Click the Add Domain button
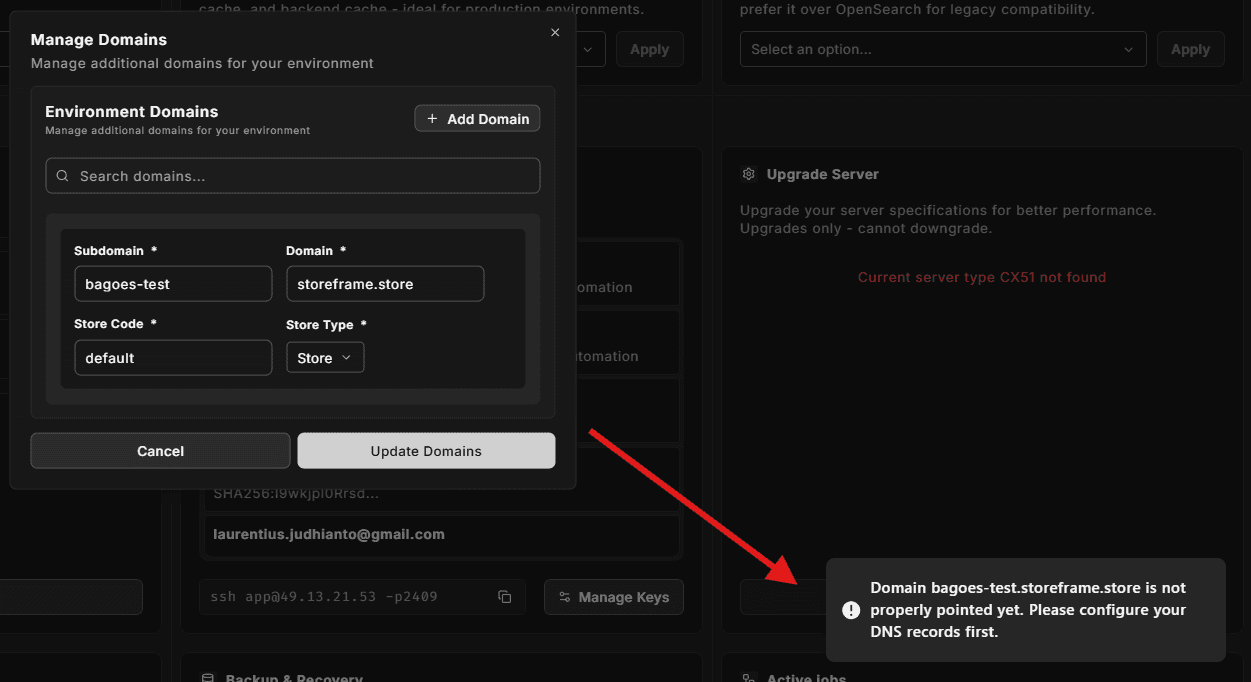 pos(478,119)
